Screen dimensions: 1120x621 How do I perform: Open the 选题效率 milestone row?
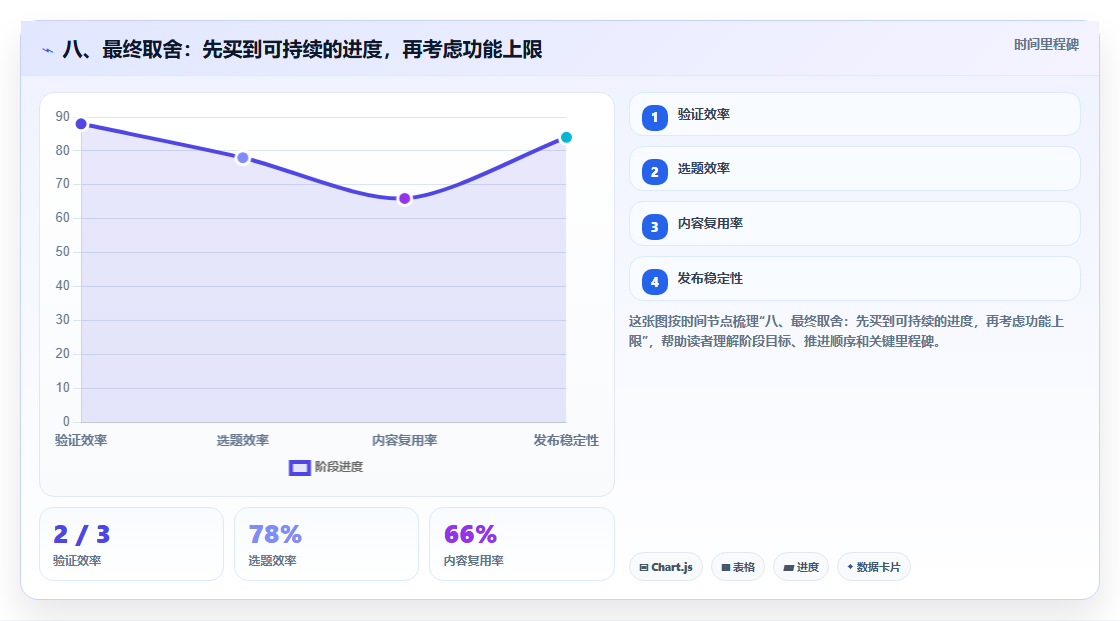[854, 169]
